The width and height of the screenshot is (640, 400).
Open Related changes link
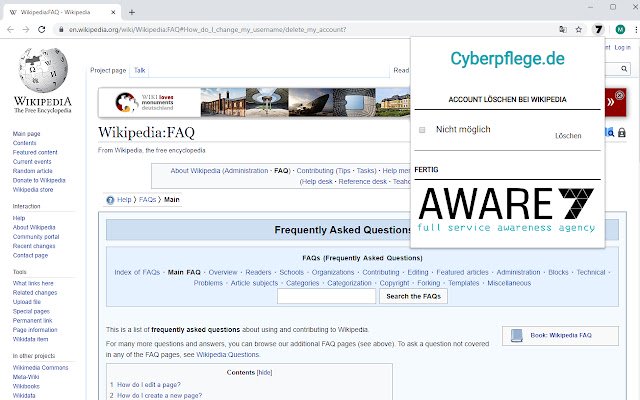pos(35,293)
